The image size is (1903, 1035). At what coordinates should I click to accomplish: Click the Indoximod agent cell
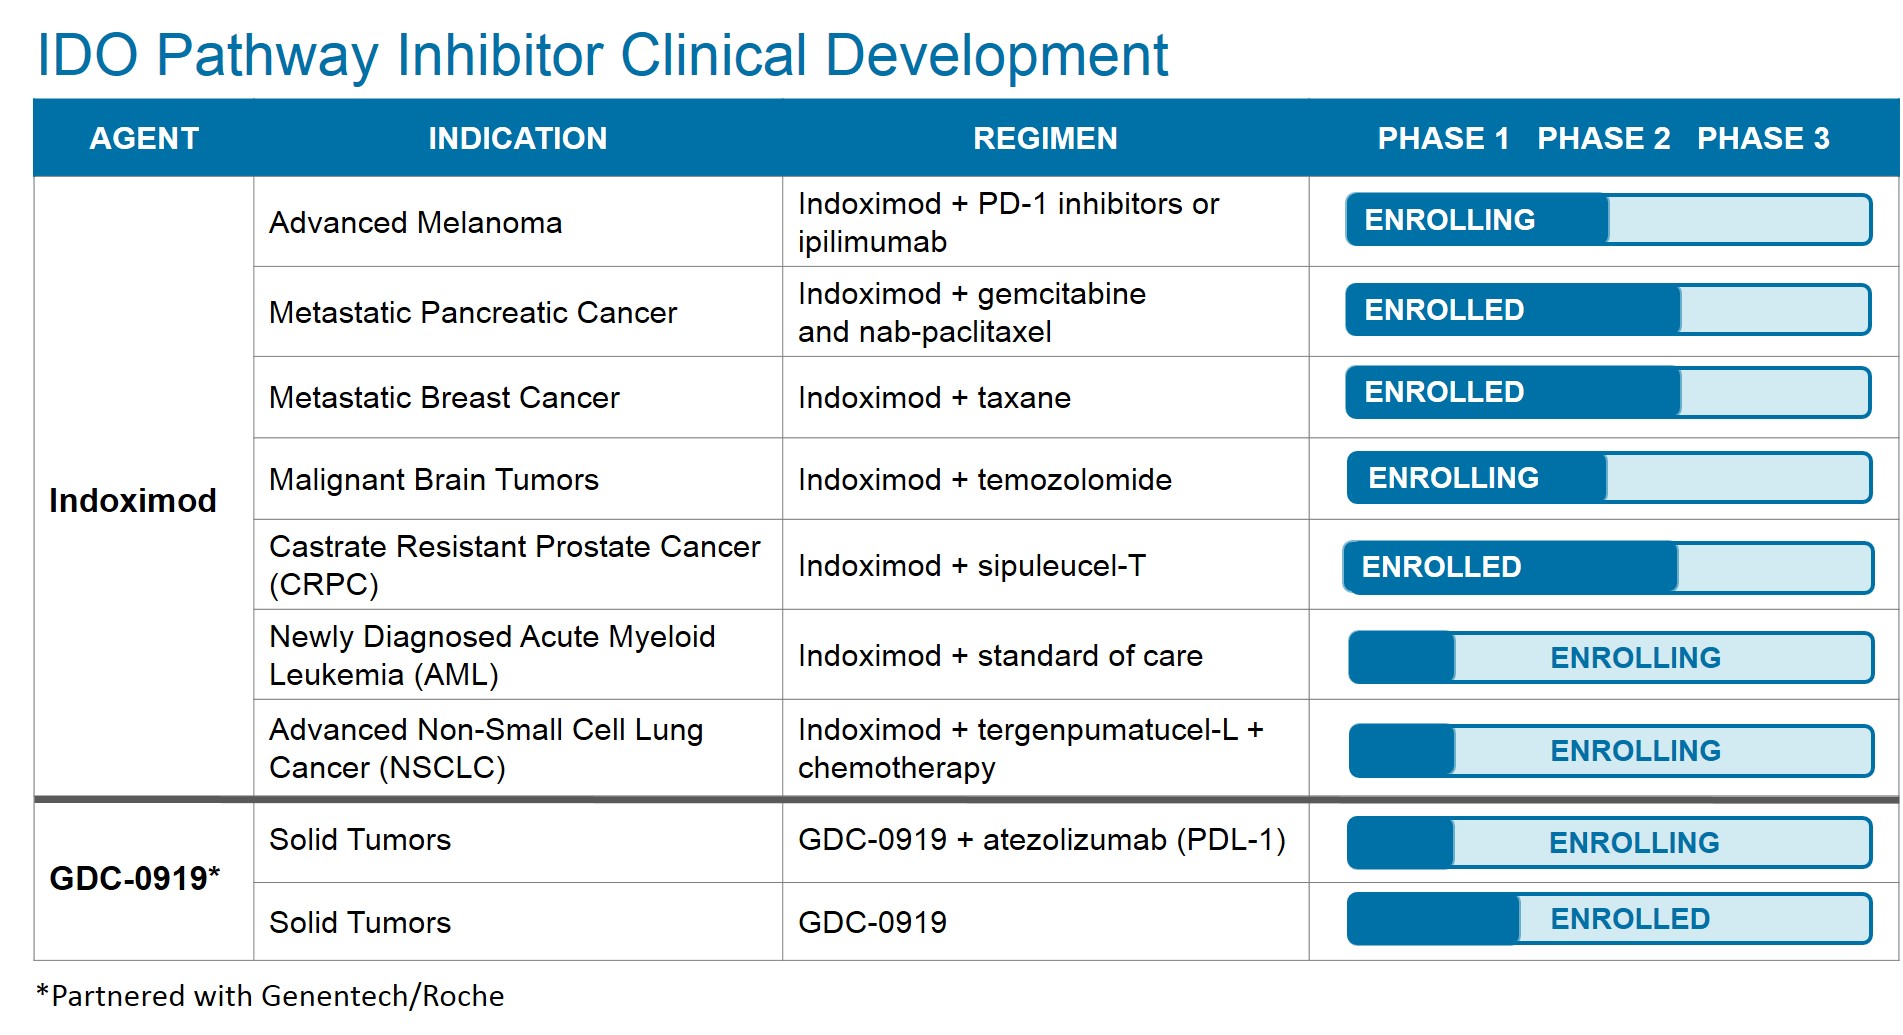point(133,500)
